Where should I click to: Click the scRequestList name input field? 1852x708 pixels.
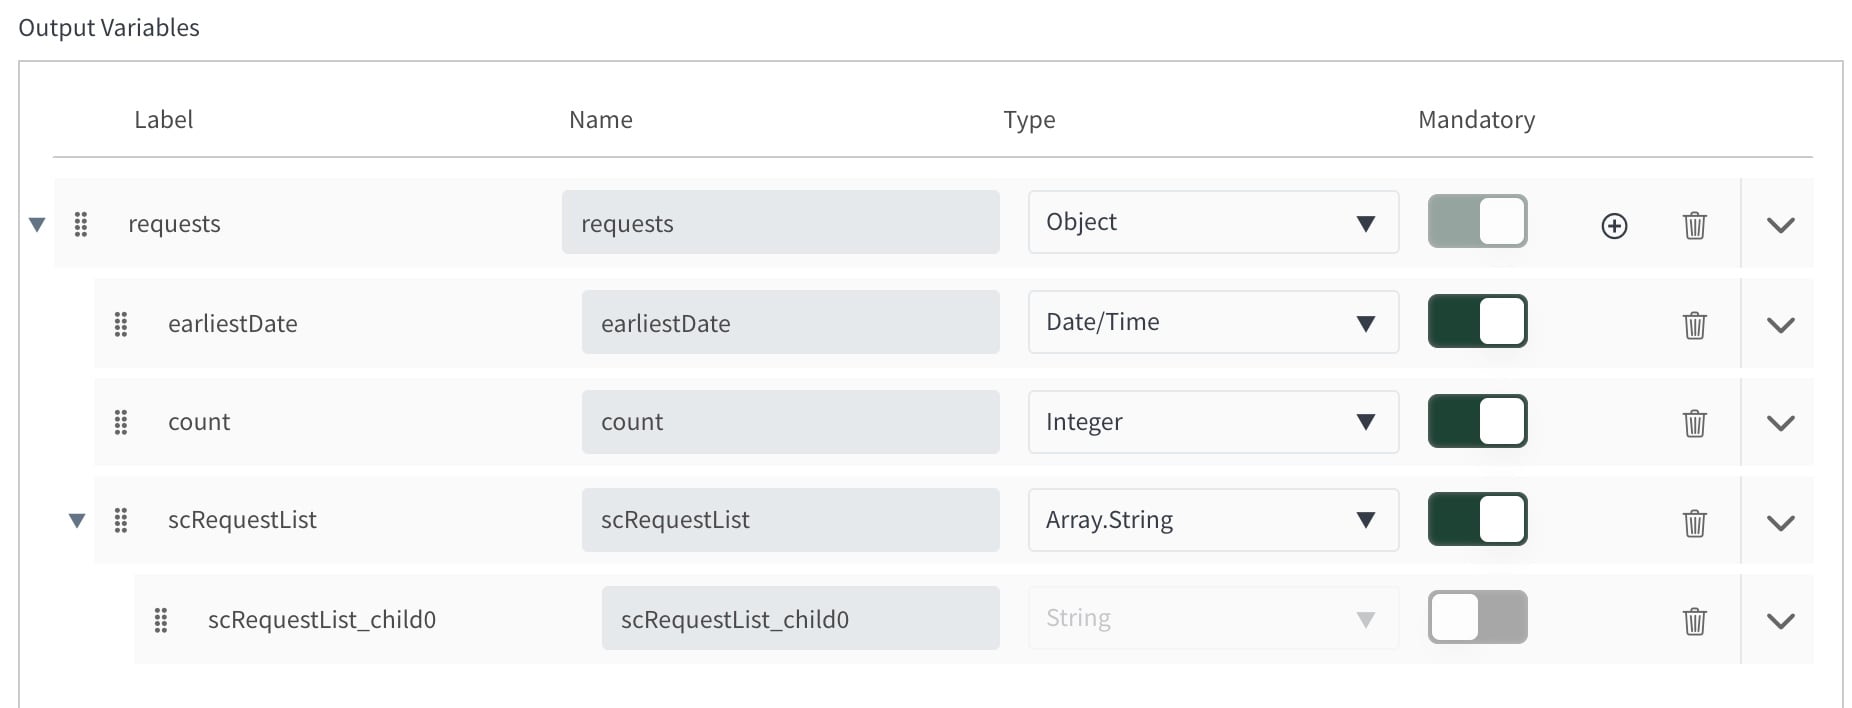pyautogui.click(x=790, y=520)
